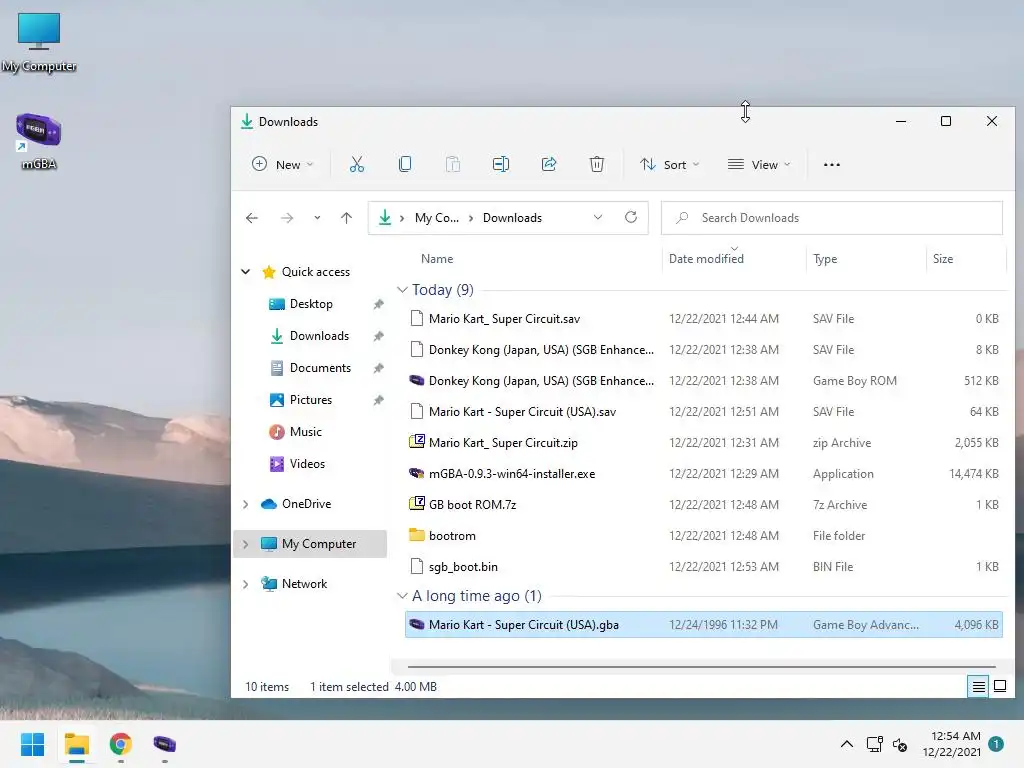The width and height of the screenshot is (1024, 768).
Task: Click My Co... breadcrumb in address bar
Action: 437,217
